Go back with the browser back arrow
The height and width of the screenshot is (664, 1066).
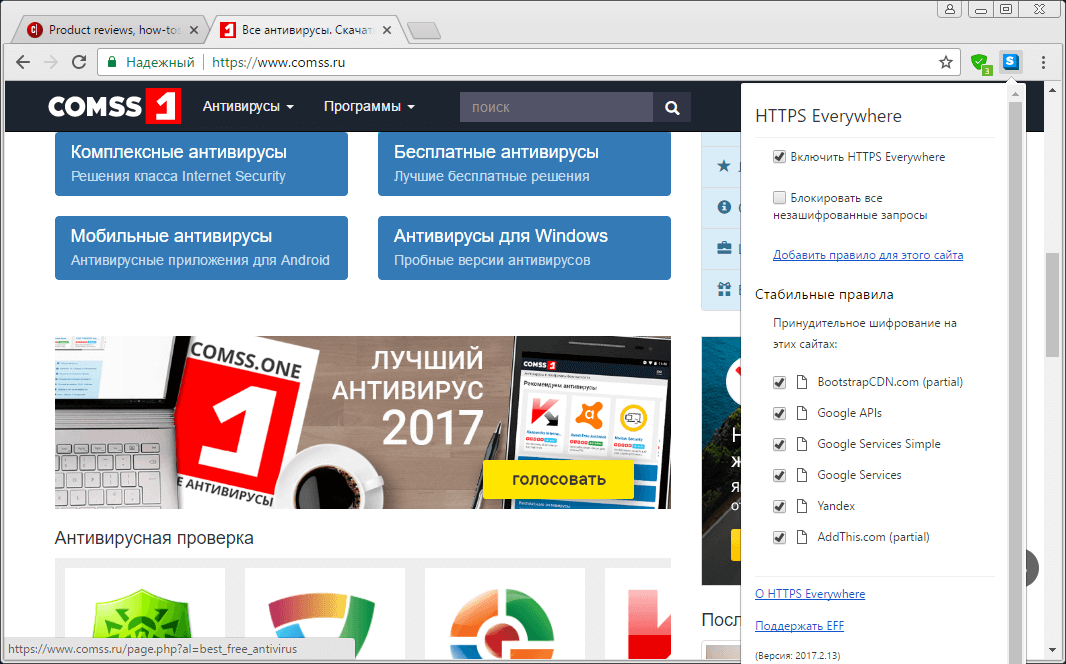click(x=23, y=63)
